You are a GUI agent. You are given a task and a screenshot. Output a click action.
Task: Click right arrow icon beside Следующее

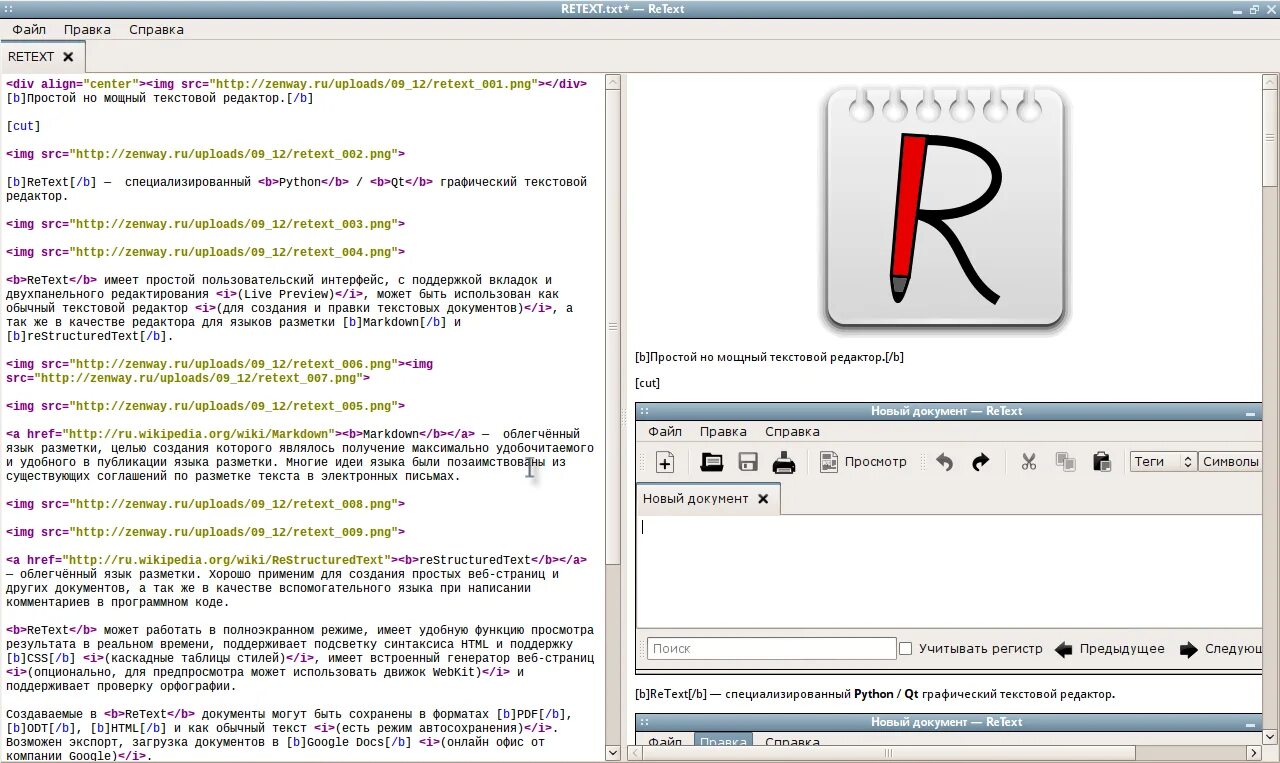[1188, 649]
